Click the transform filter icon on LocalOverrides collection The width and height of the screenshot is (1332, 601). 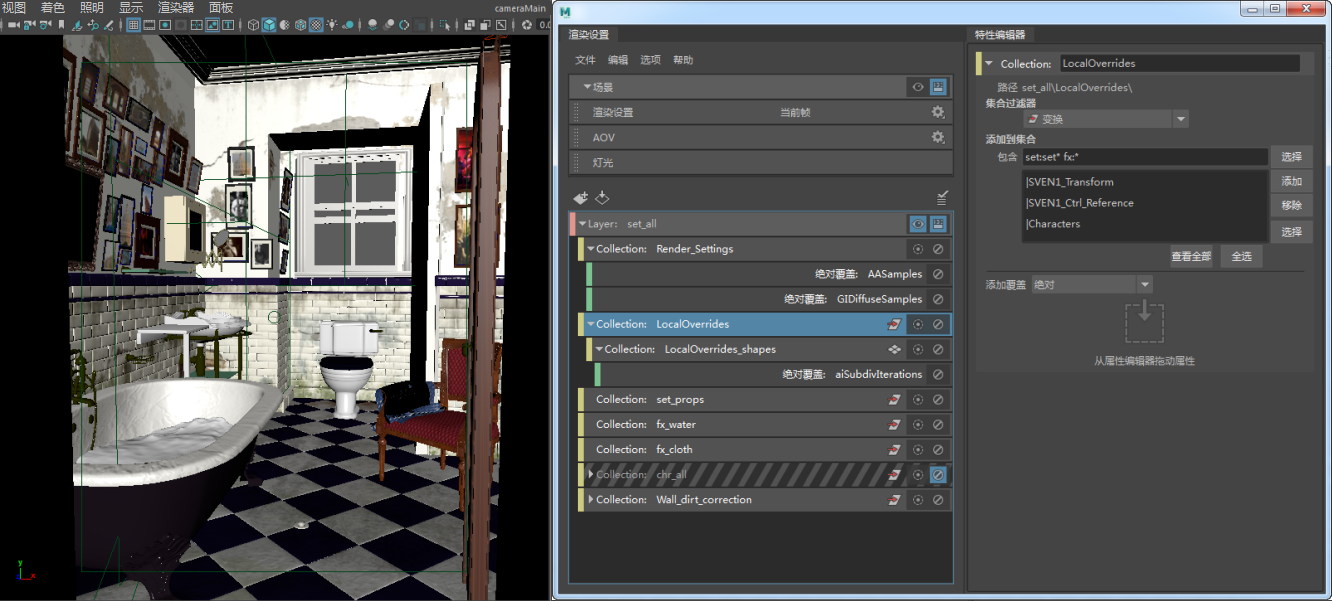(x=895, y=324)
